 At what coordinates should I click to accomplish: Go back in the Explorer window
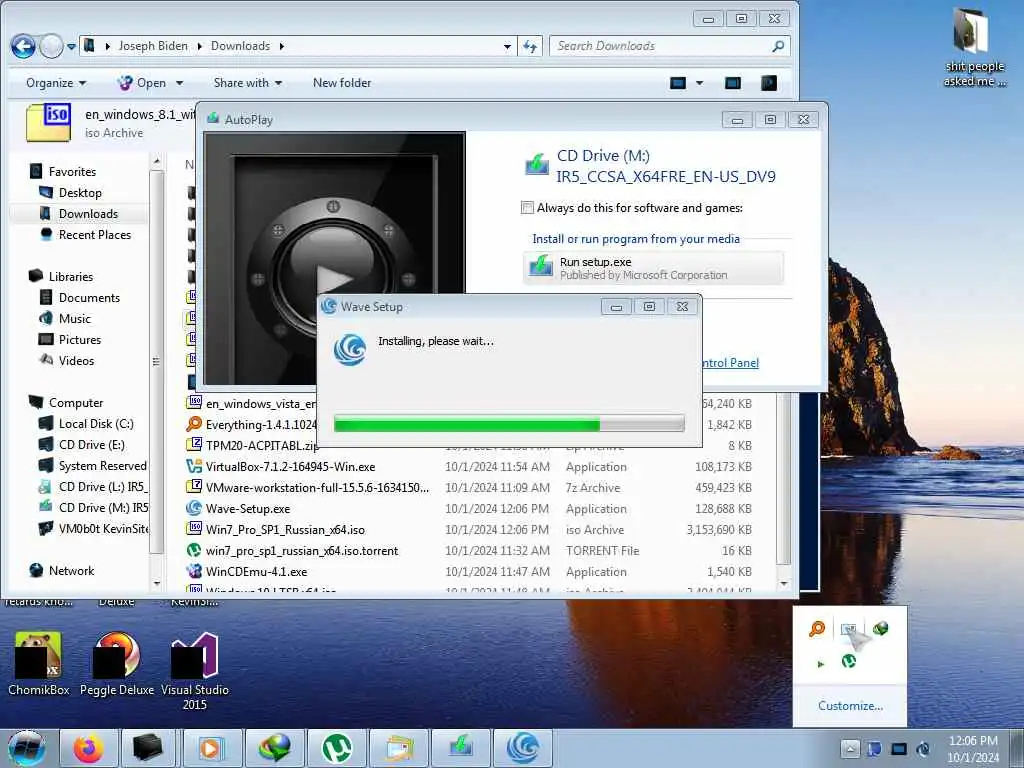[23, 46]
